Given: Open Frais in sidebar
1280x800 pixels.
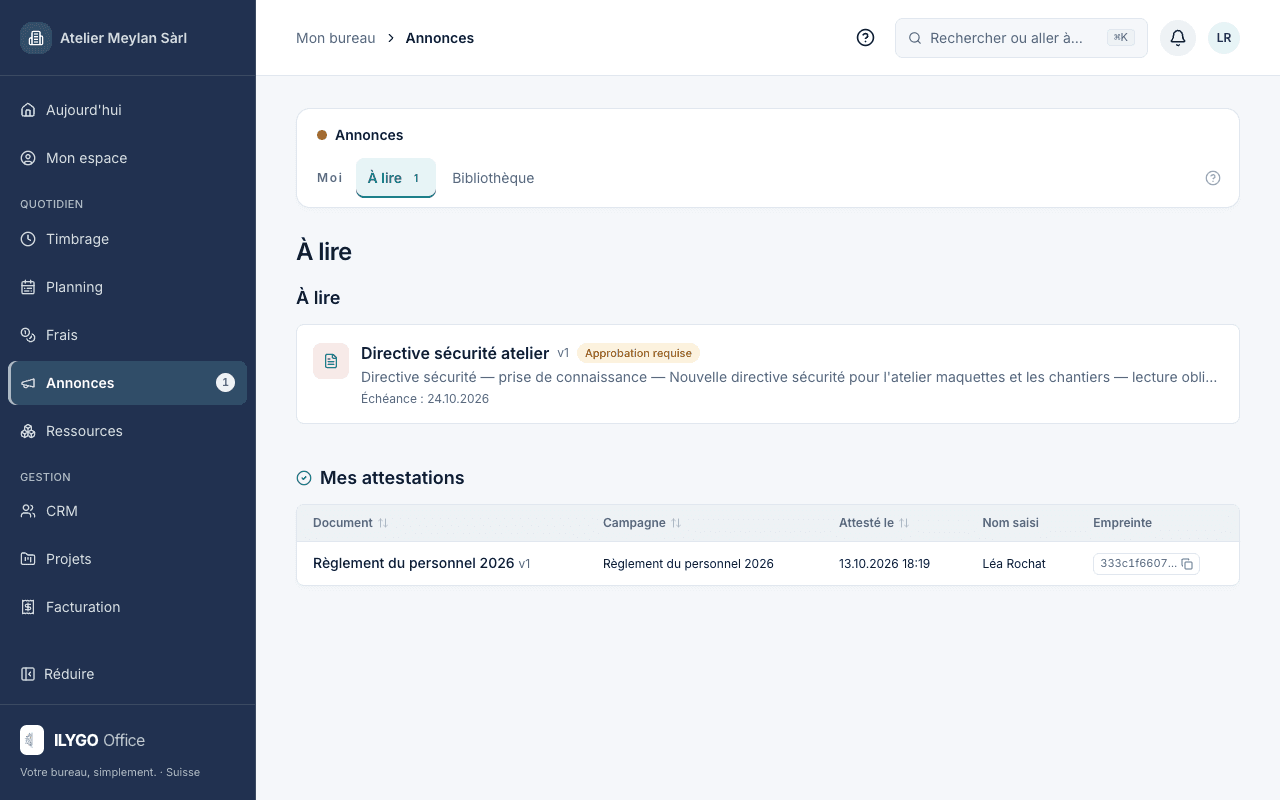Looking at the screenshot, I should 128,335.
